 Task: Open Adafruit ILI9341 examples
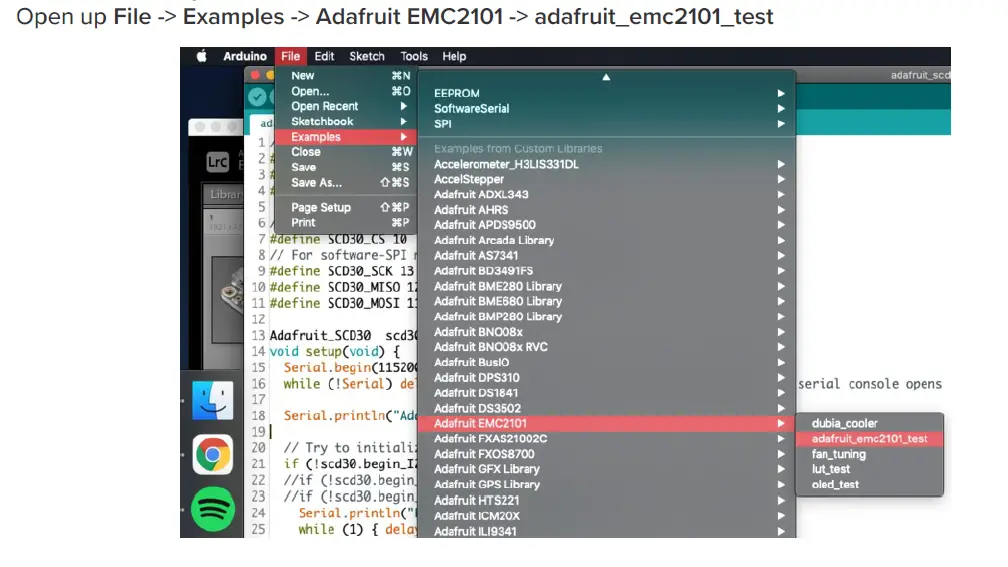[x=607, y=531]
